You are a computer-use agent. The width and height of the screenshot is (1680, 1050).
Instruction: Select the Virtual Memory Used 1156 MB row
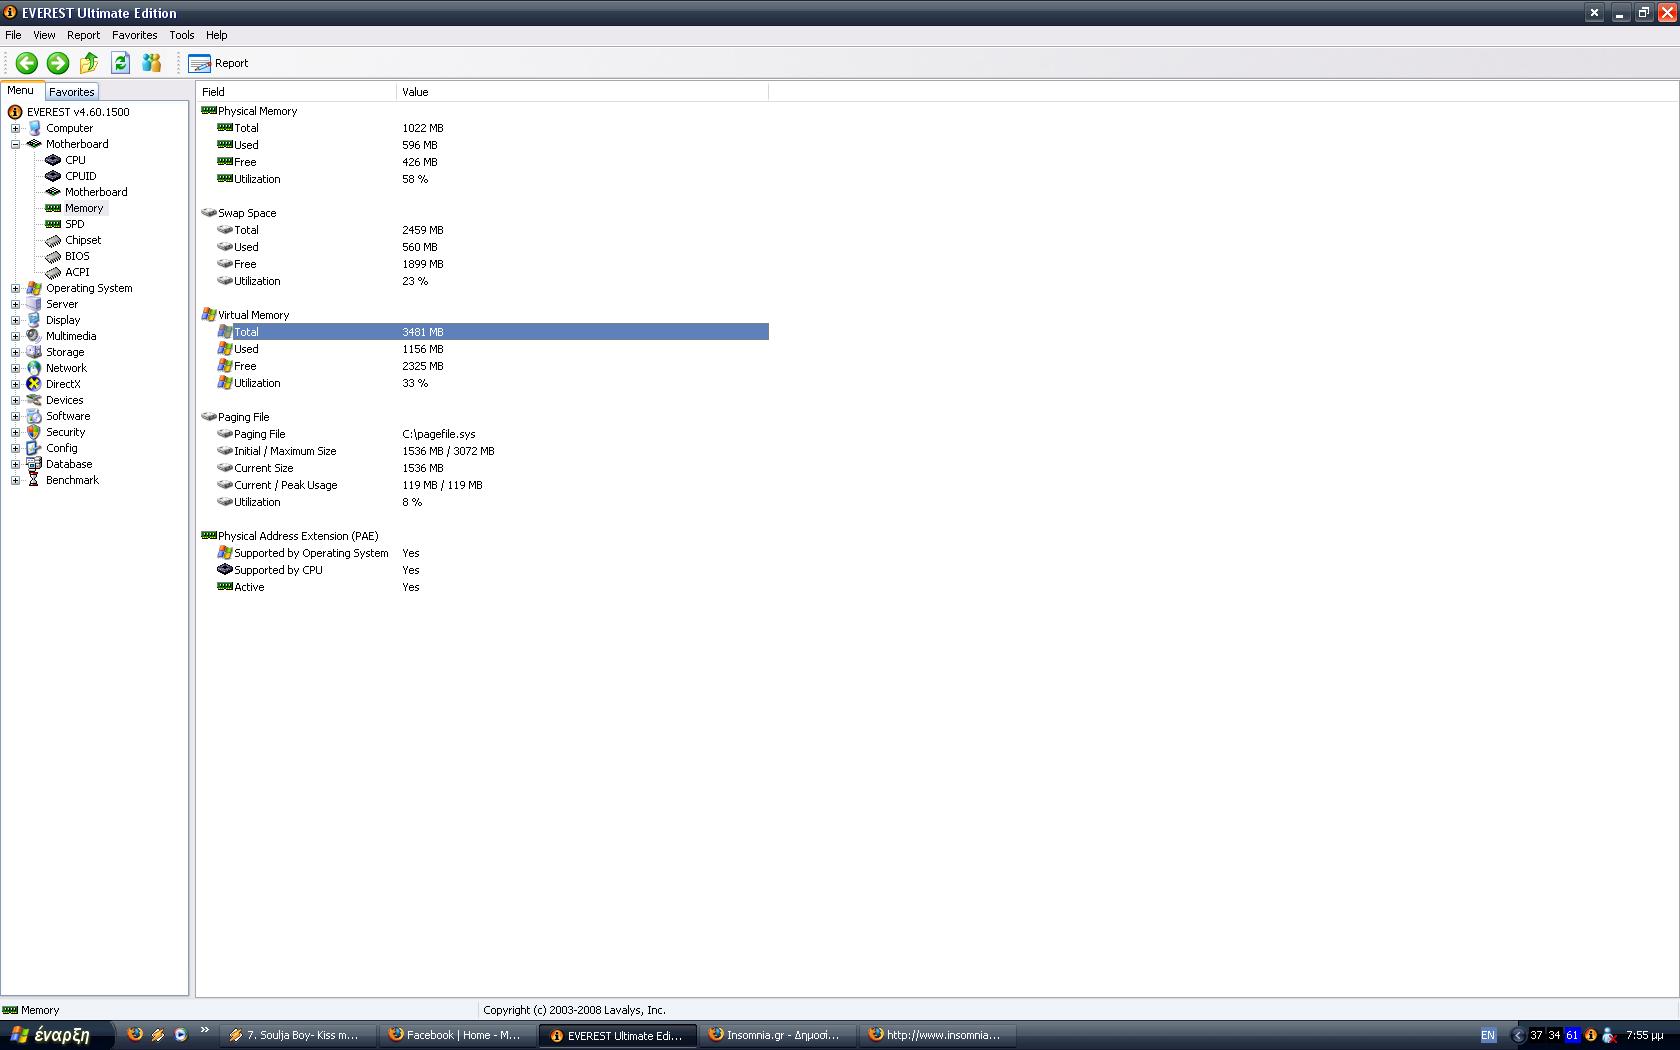click(x=483, y=349)
